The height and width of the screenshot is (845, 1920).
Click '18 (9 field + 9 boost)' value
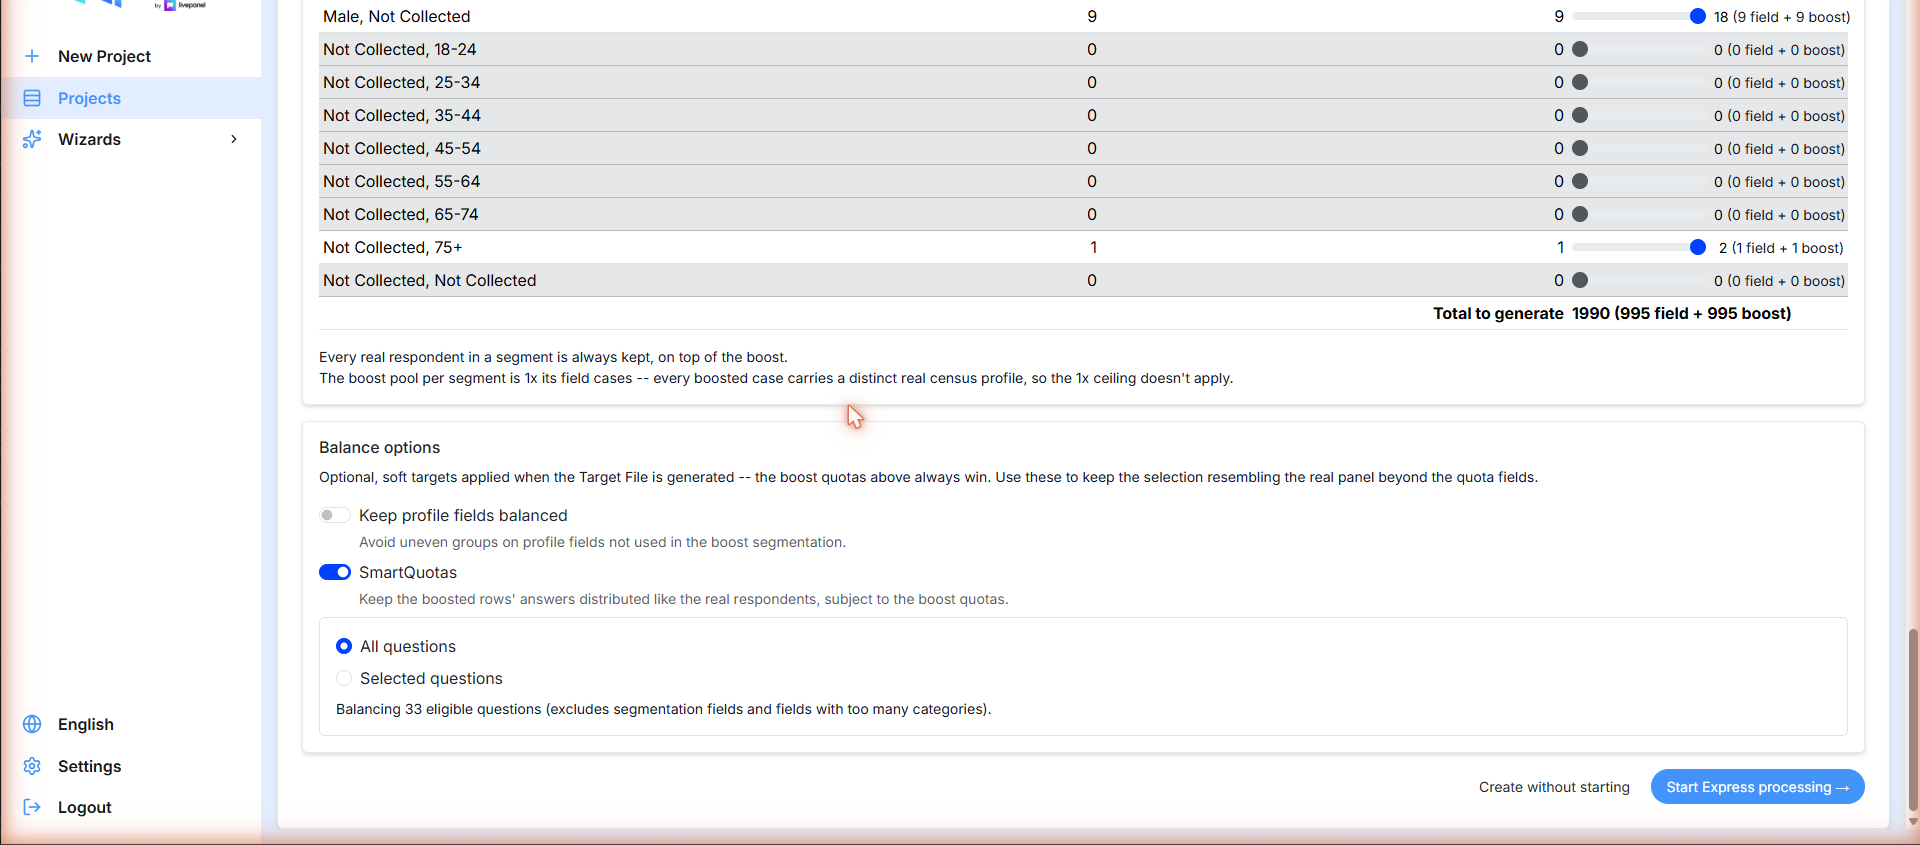click(x=1782, y=17)
